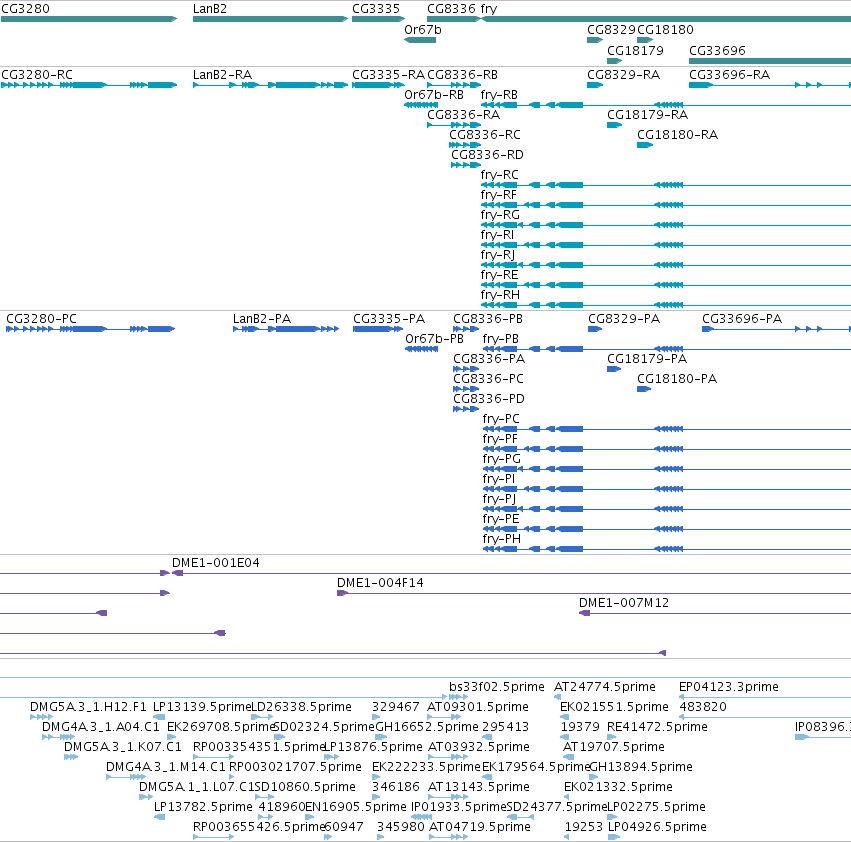Click the DME1-007M12 clone label
This screenshot has width=851, height=842.
click(x=624, y=603)
